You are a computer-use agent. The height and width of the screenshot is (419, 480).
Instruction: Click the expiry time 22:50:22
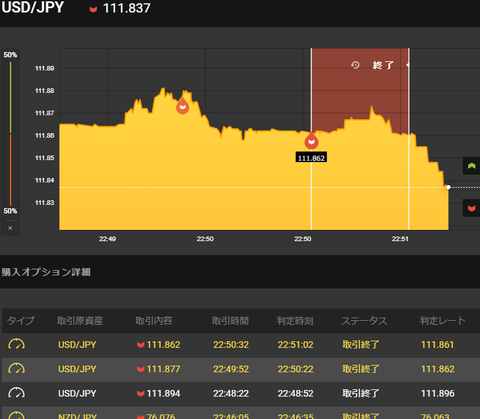[x=296, y=369]
